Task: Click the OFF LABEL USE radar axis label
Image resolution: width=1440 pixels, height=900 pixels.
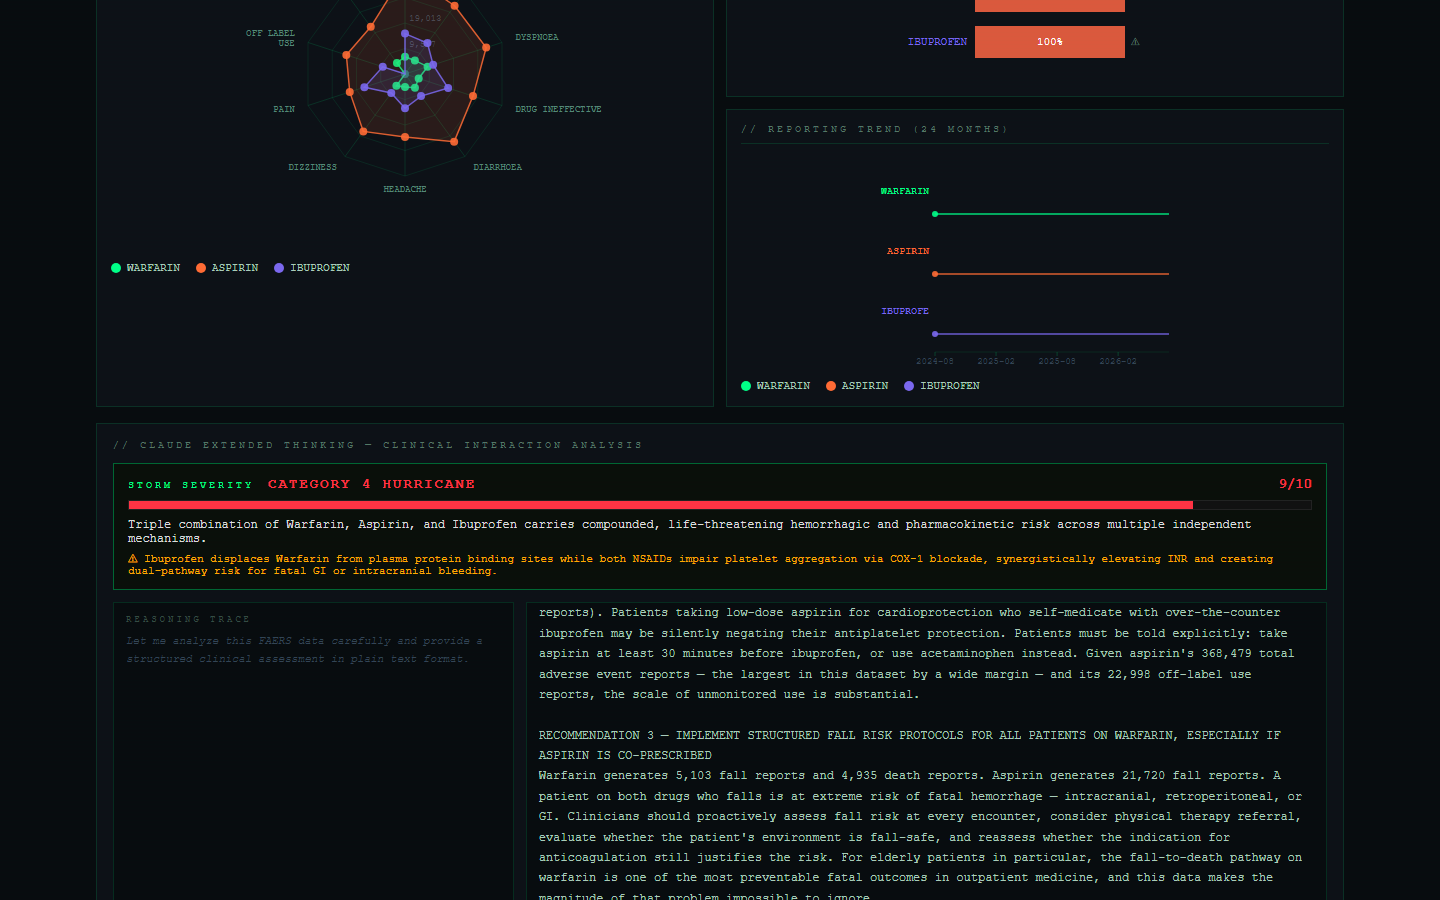Action: (271, 38)
